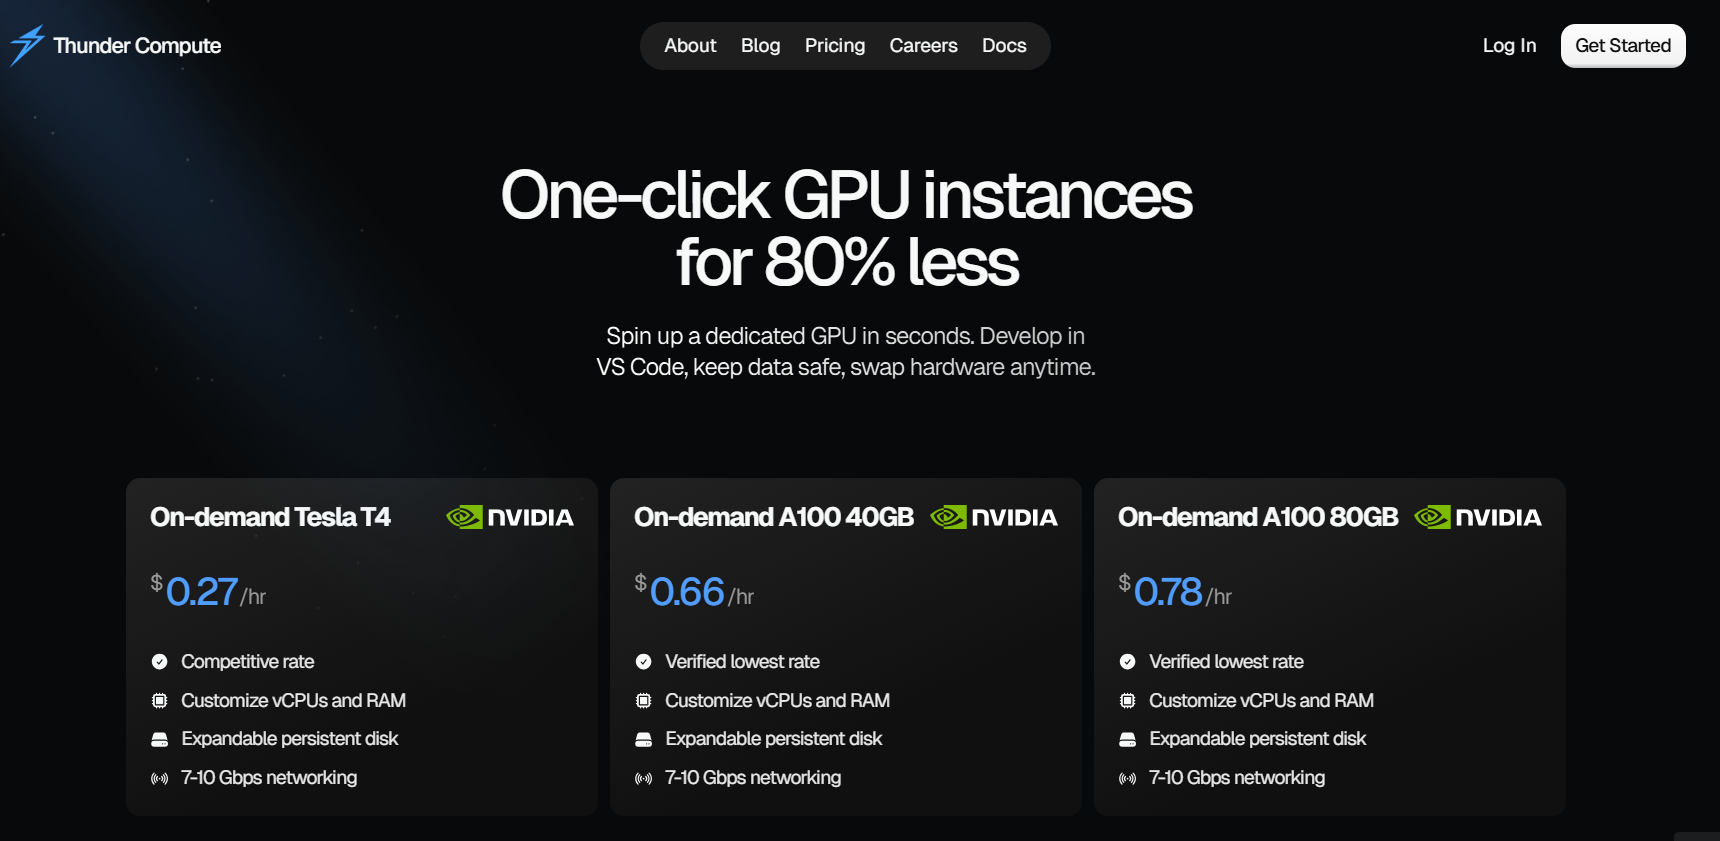Select the CPU icon beside Customize vCPUs and RAM
1720x841 pixels.
point(160,700)
